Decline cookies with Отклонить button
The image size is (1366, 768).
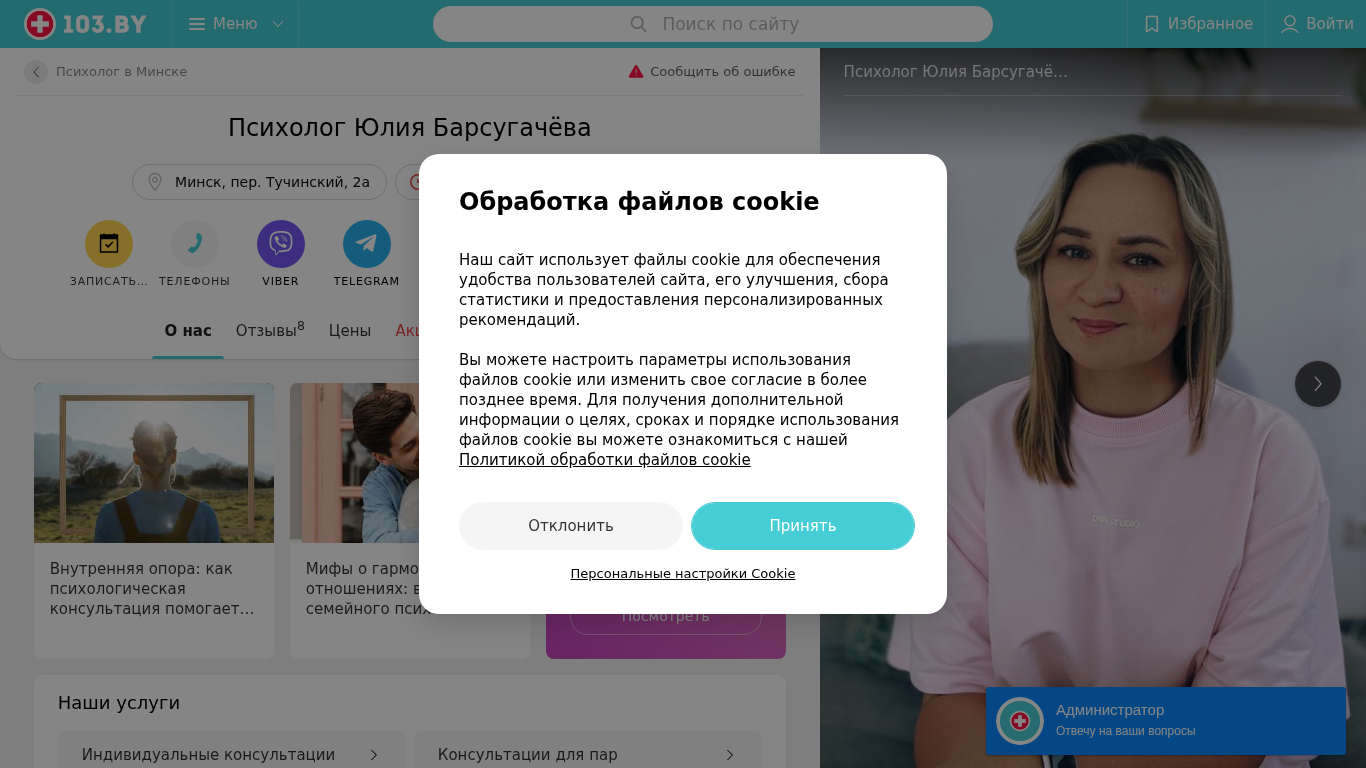click(571, 526)
